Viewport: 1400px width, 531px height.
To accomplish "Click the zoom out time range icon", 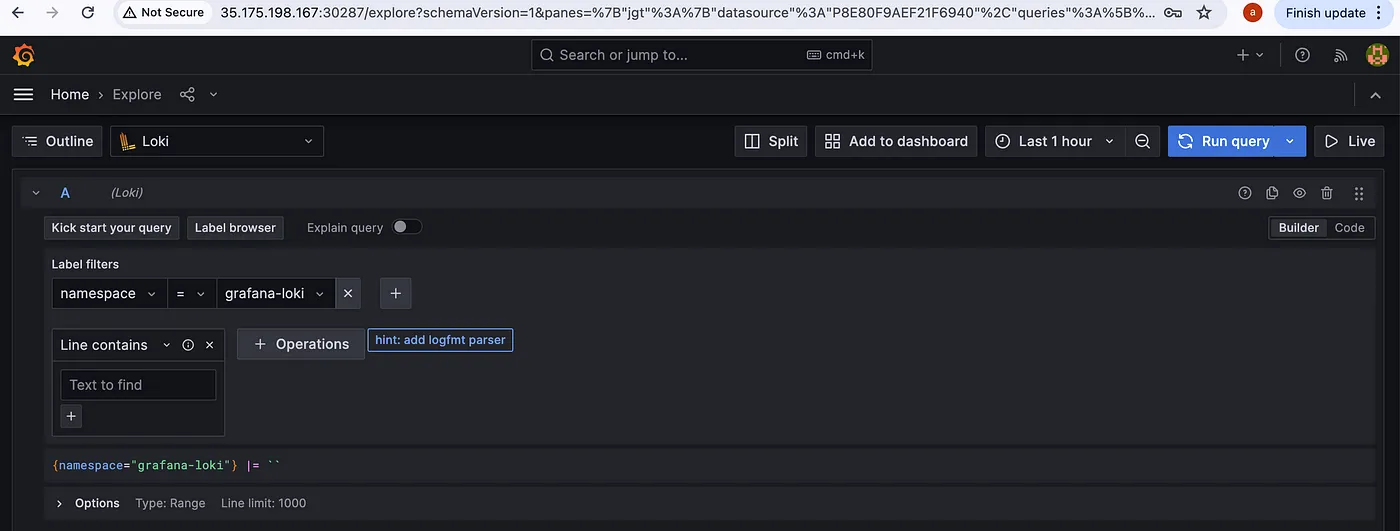I will click(1142, 141).
